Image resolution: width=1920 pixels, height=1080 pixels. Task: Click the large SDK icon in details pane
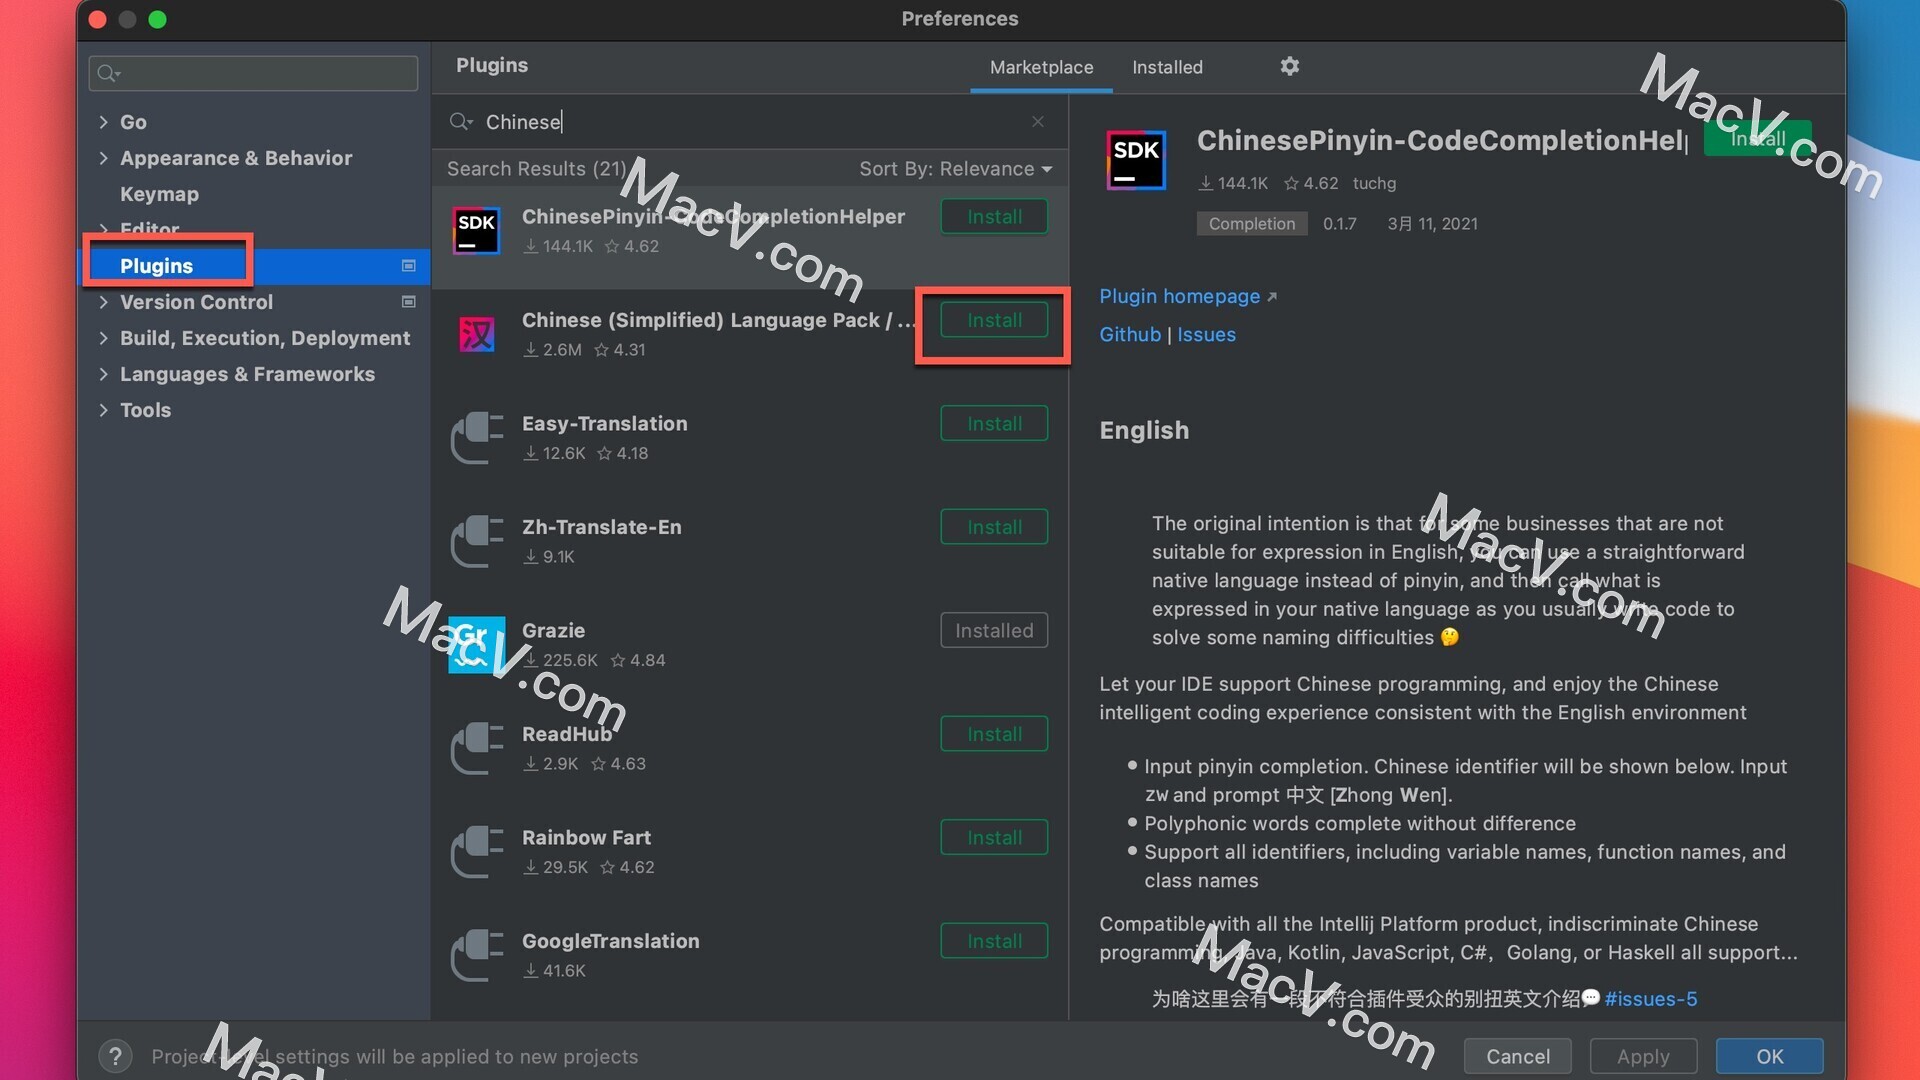tap(1136, 160)
